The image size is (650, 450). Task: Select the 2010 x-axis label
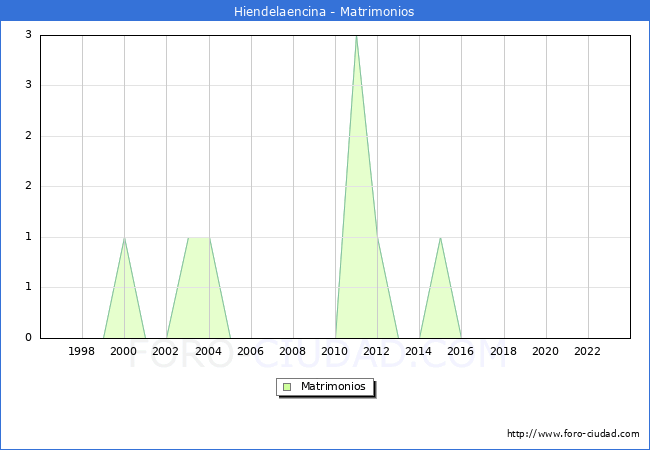[335, 351]
